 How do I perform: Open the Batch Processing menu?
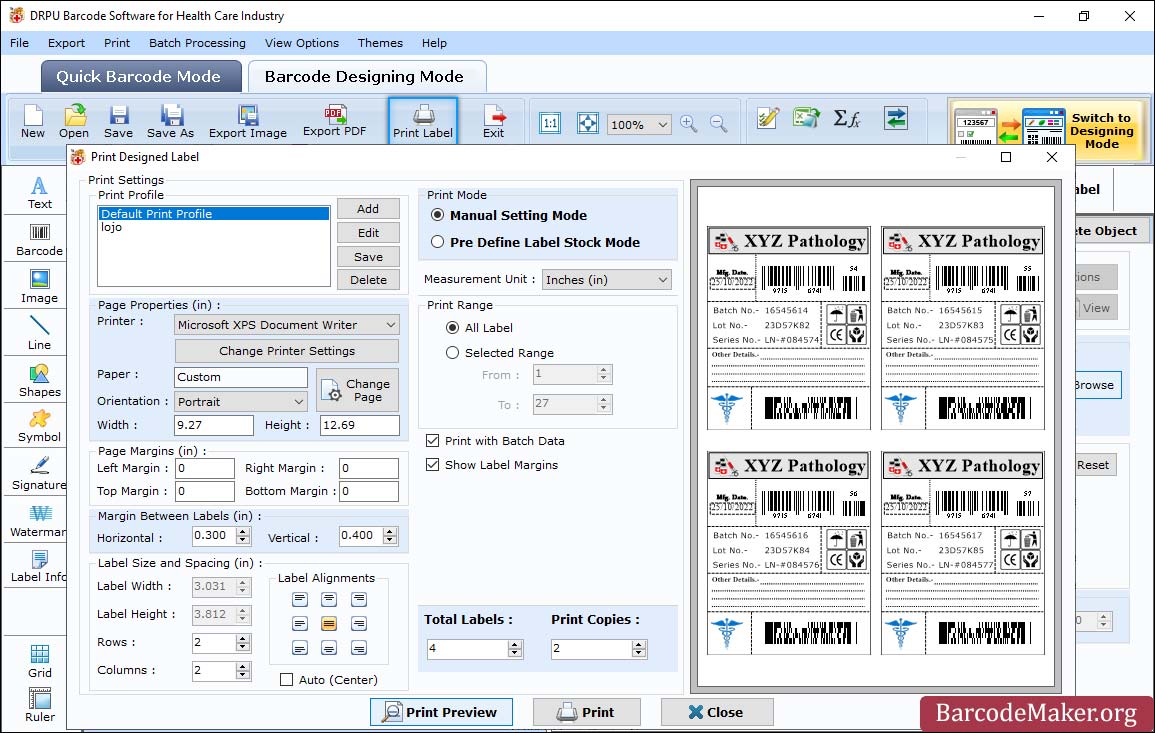pyautogui.click(x=197, y=43)
